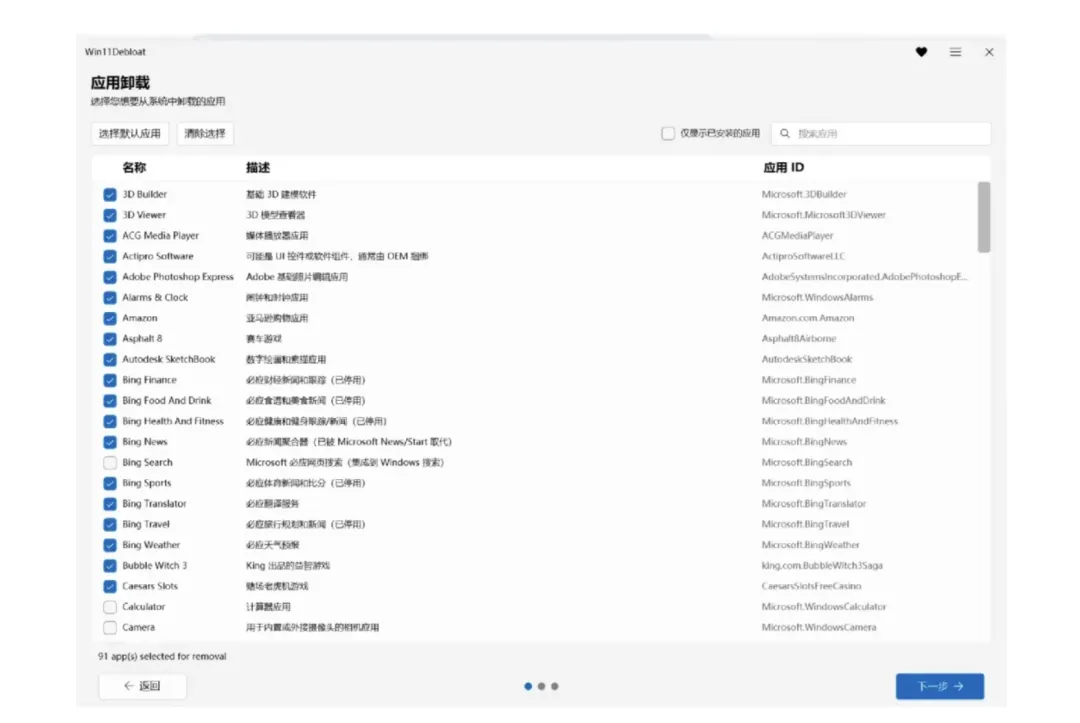Viewport: 1080px width, 723px height.
Task: Sort by 名称 column header
Action: (134, 167)
